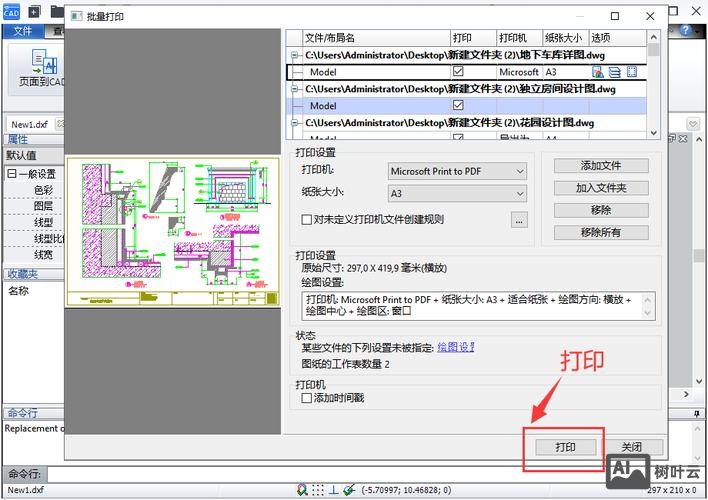Viewport: 708px width, 500px height.
Task: Open the 文件 menu tab
Action: tap(23, 31)
